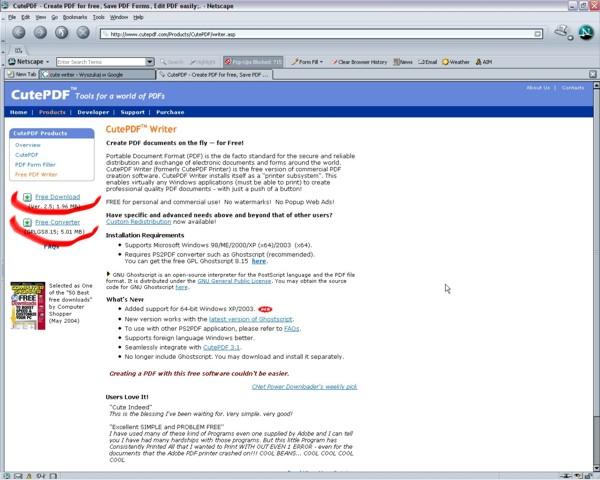Click the Search button in the Netscape toolbar
Viewport: 600px width, 480px height.
(172, 62)
